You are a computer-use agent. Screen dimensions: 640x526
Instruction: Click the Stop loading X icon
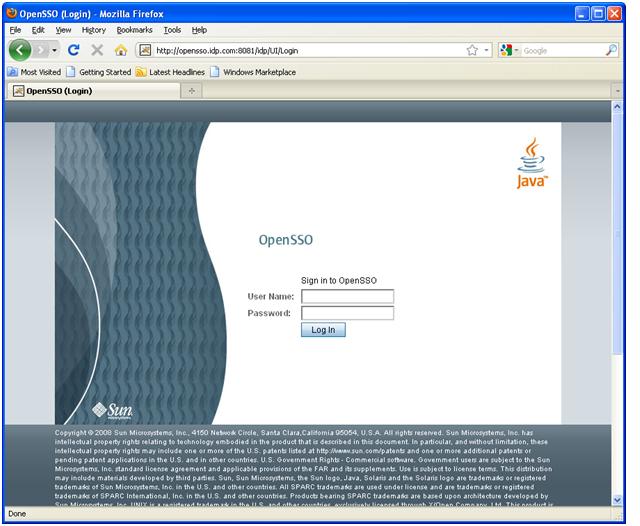[97, 50]
